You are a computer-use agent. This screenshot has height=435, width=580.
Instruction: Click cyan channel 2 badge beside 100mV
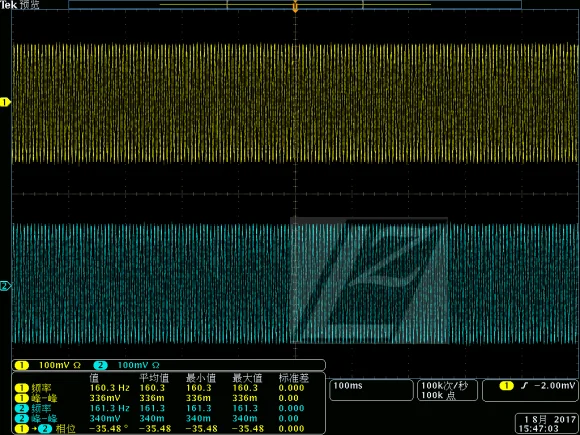click(x=100, y=365)
